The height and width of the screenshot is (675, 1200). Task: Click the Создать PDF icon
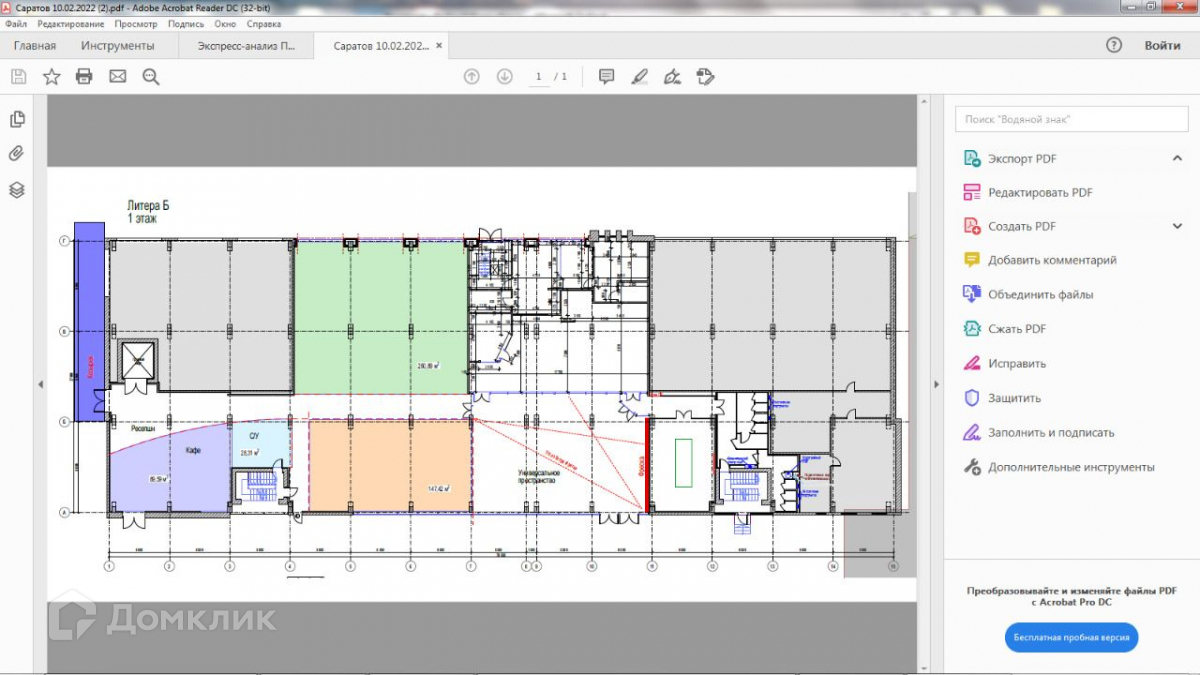coord(971,226)
